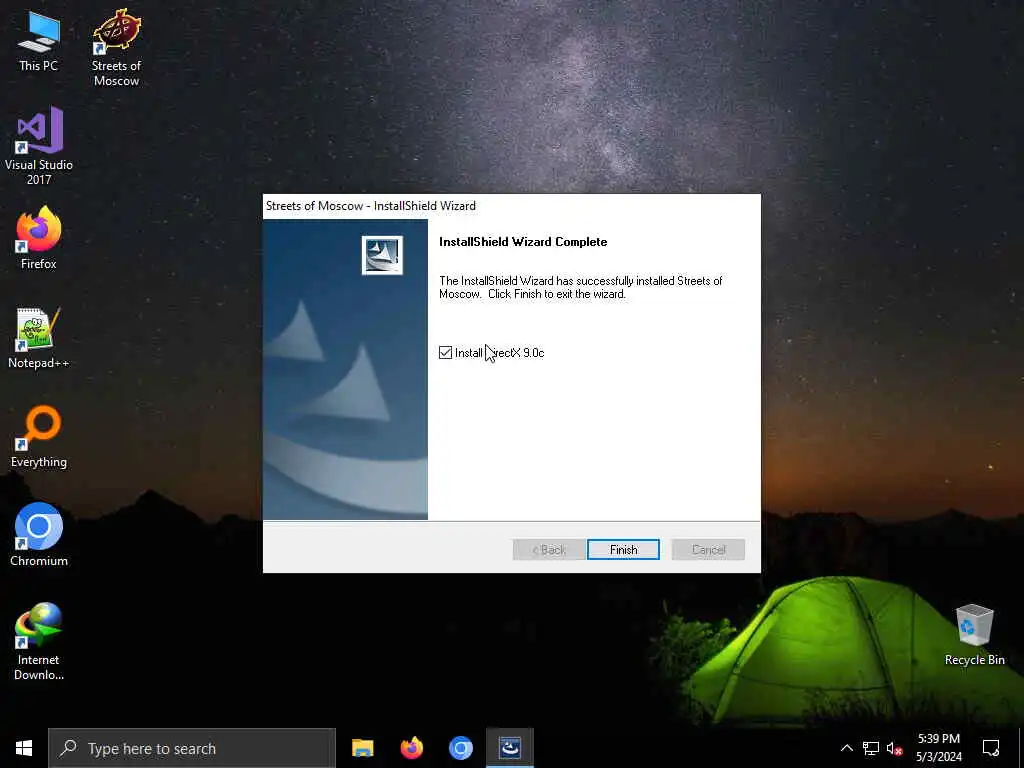The image size is (1024, 768).
Task: Uncheck the Install DirectX 9.0c checkbox
Action: 445,353
